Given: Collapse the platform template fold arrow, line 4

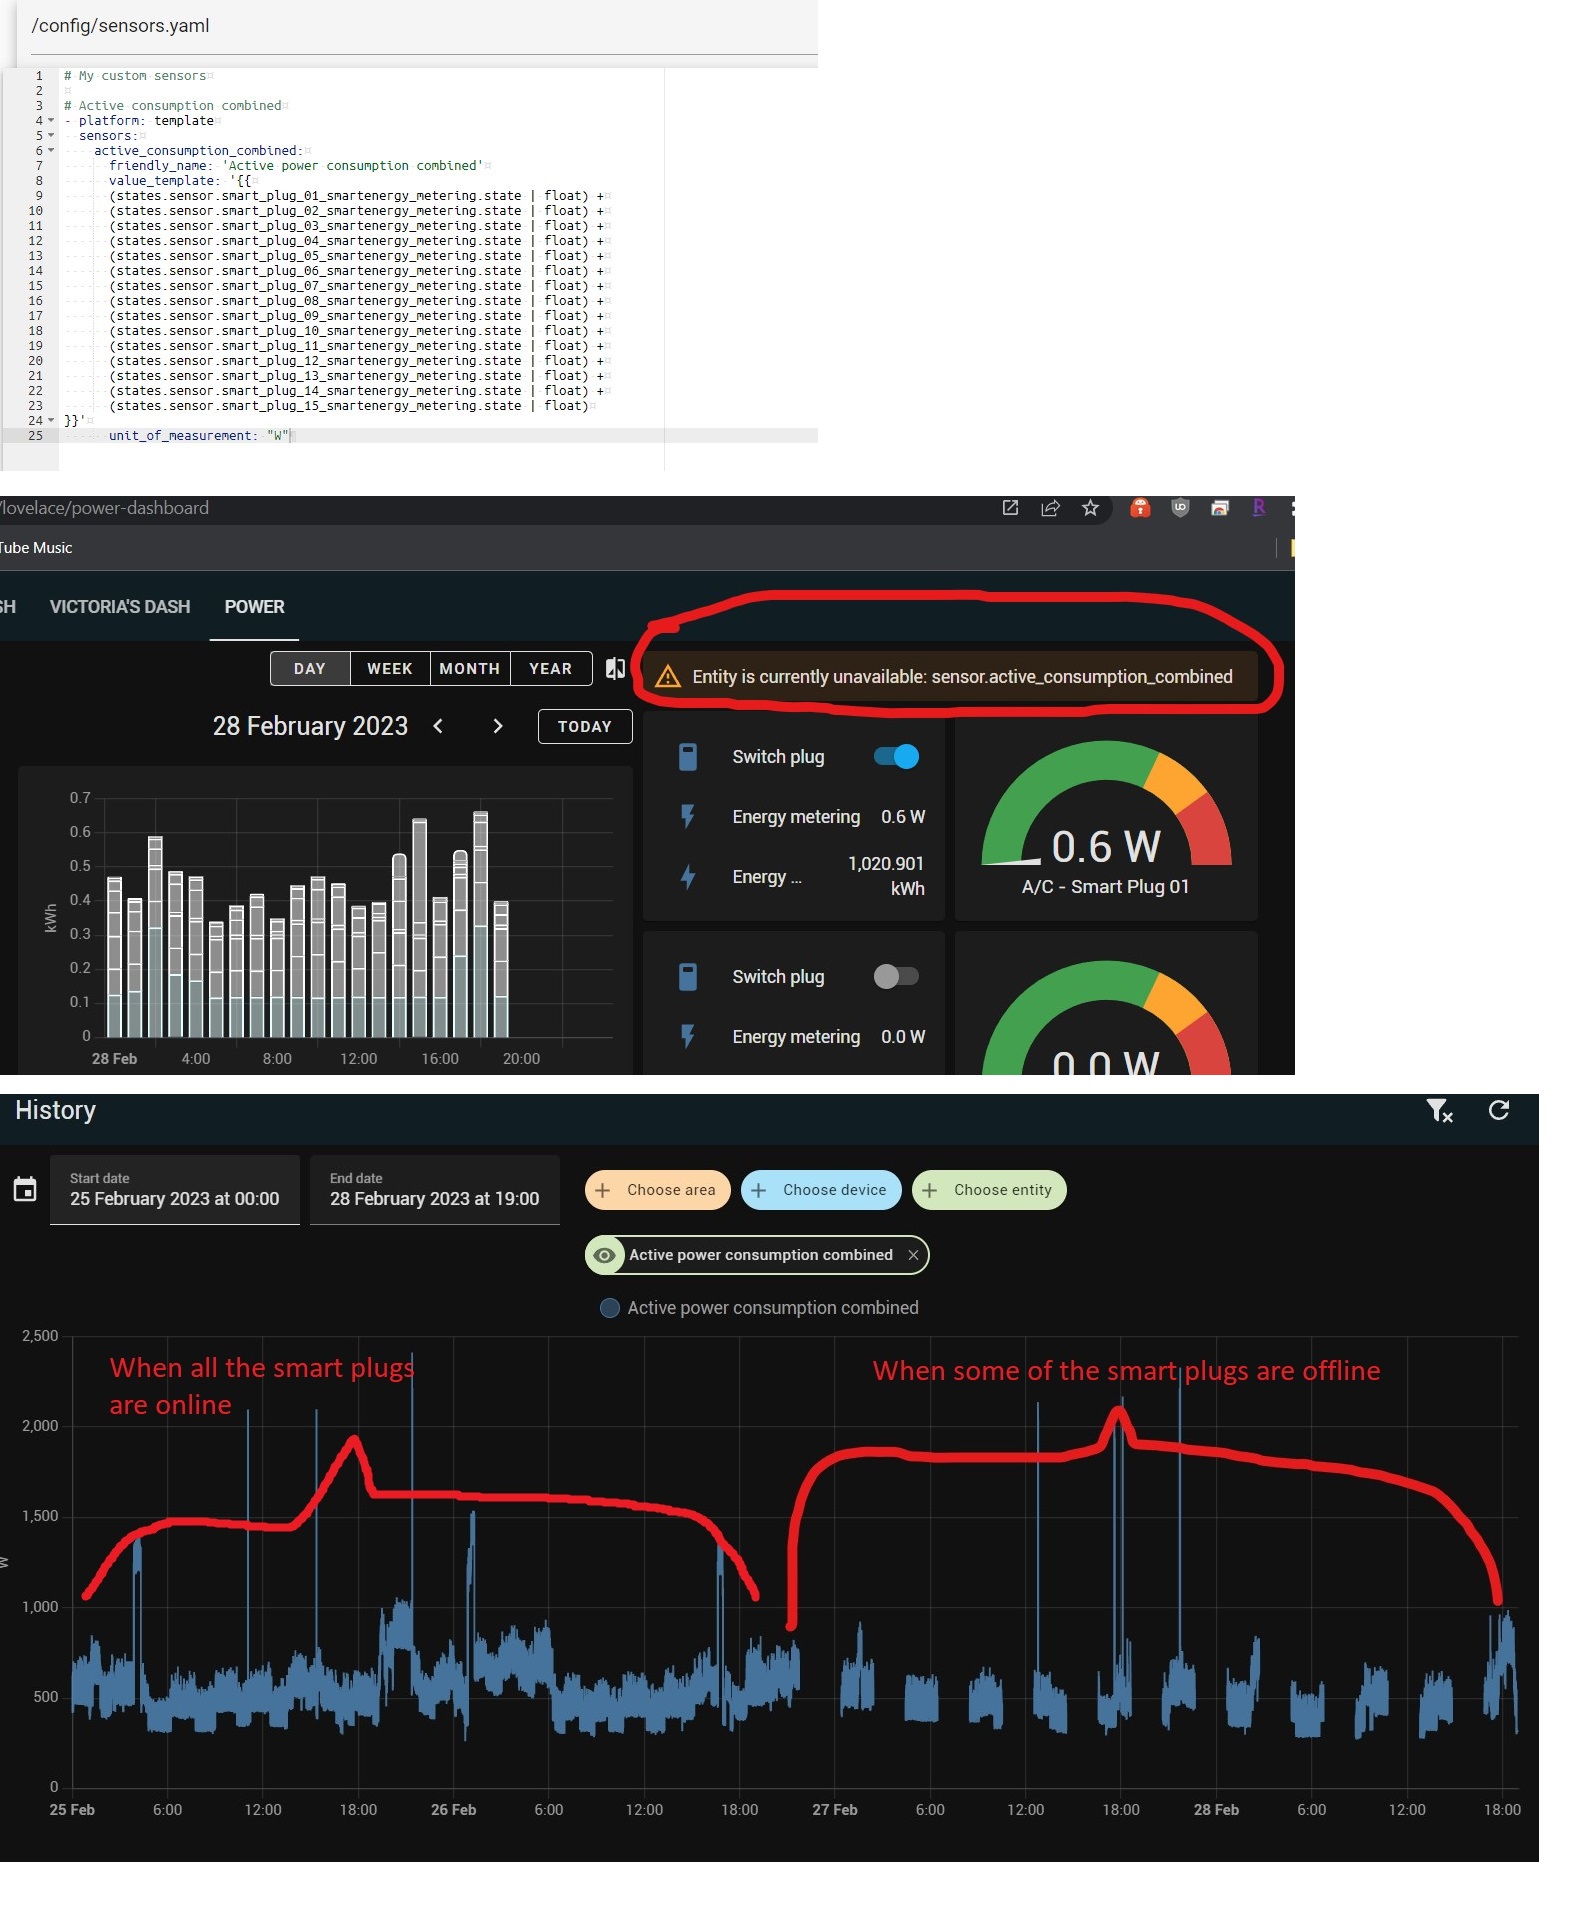Looking at the screenshot, I should (51, 121).
